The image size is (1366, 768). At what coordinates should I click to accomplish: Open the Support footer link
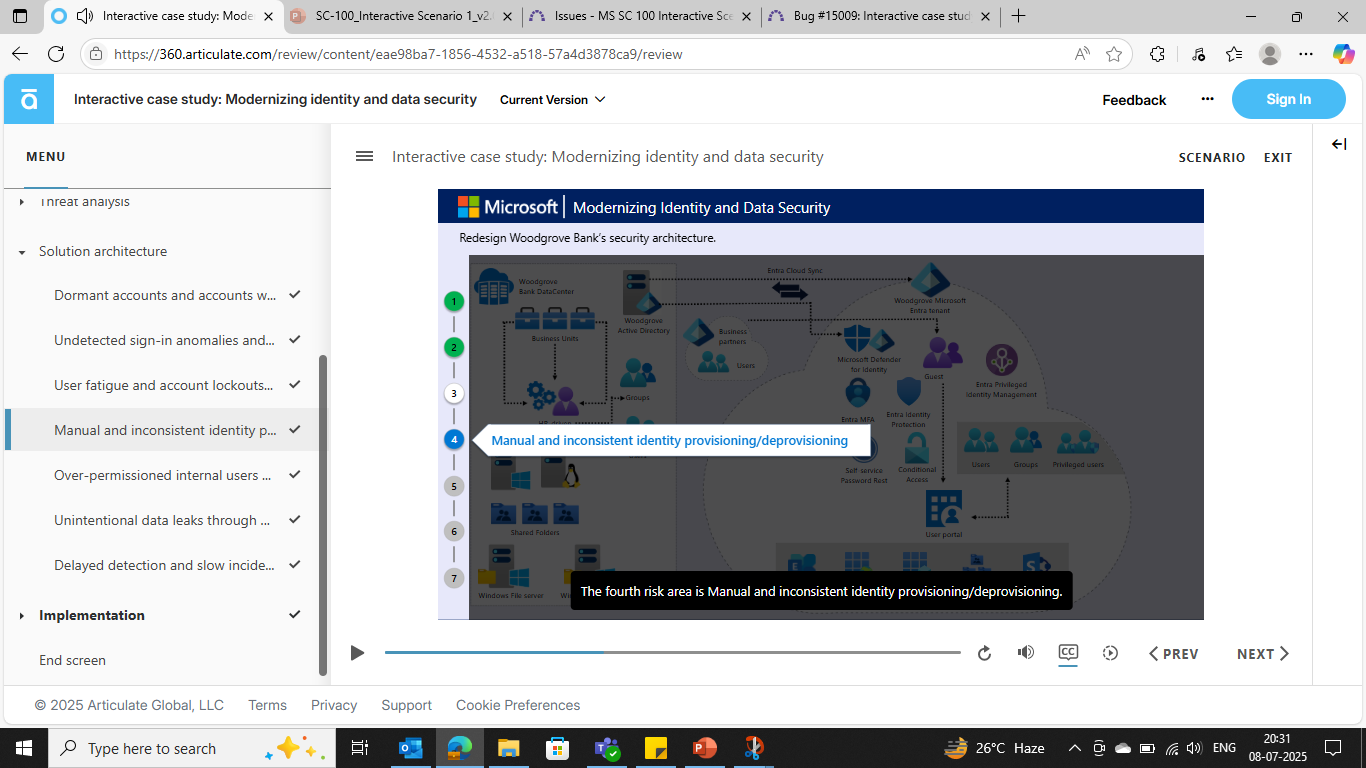(406, 705)
